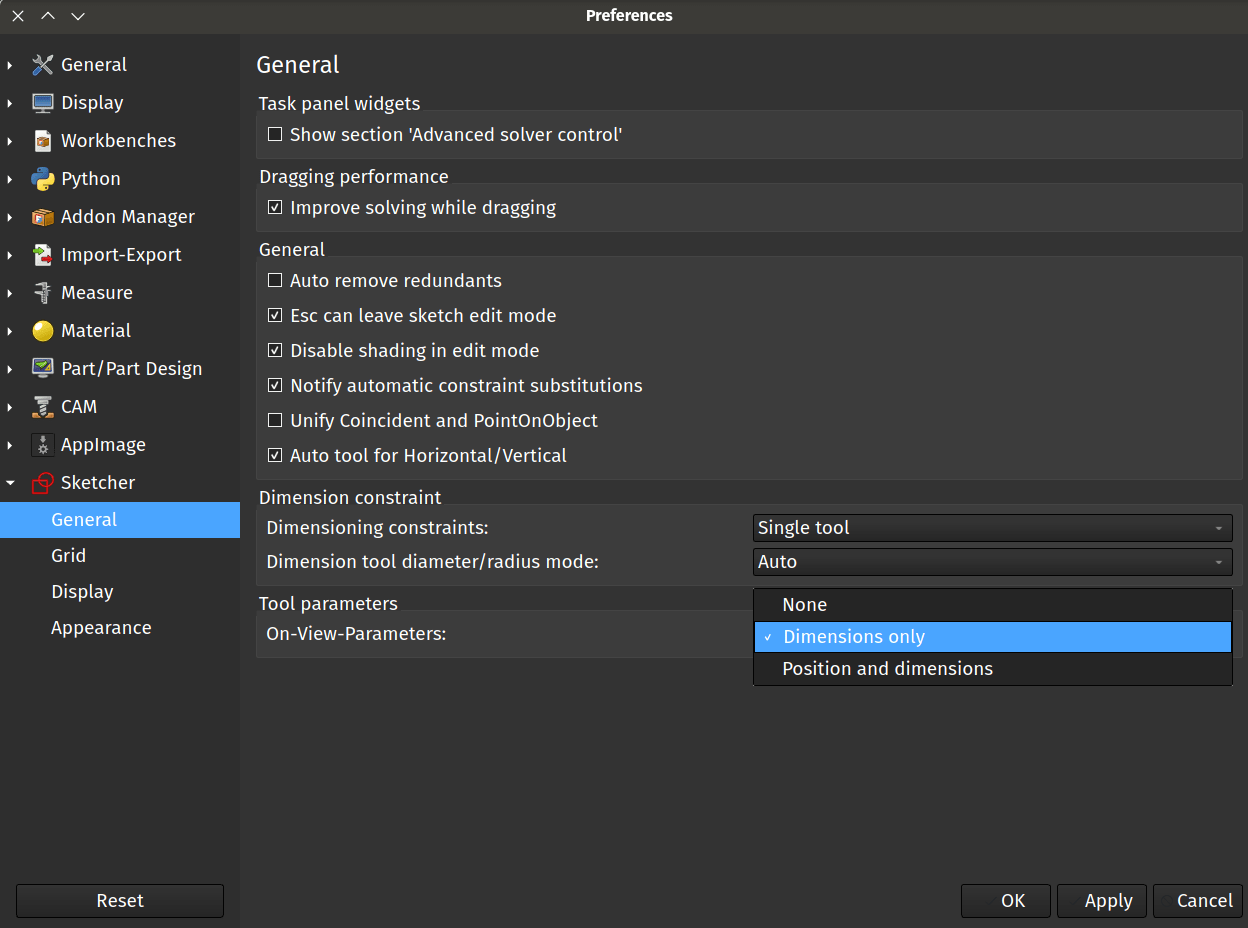Open the CAM preferences icon
Image resolution: width=1248 pixels, height=928 pixels.
(x=42, y=407)
